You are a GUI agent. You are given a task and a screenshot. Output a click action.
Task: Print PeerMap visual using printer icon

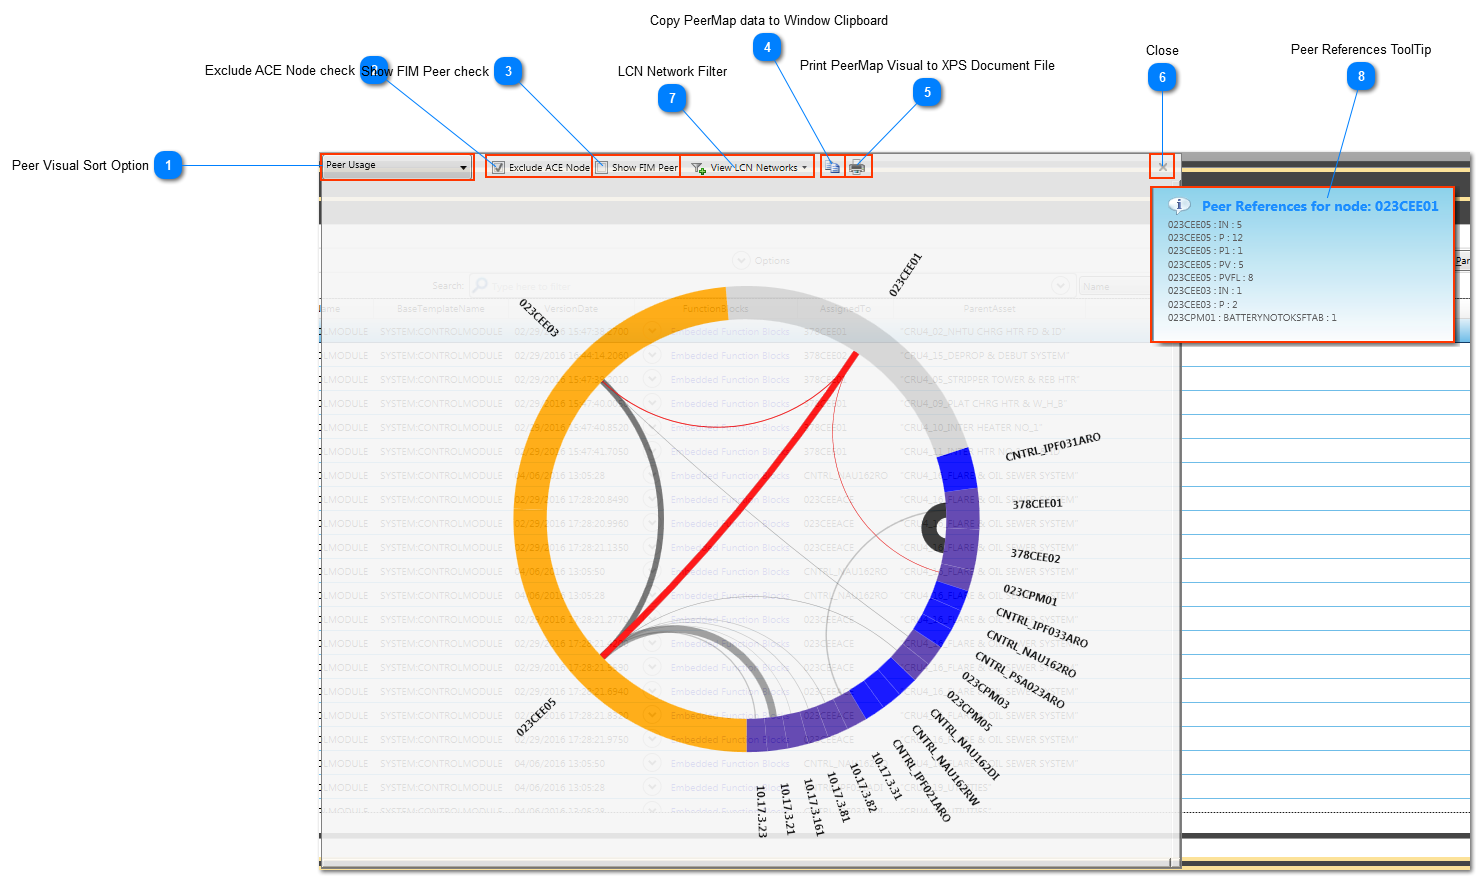[857, 168]
